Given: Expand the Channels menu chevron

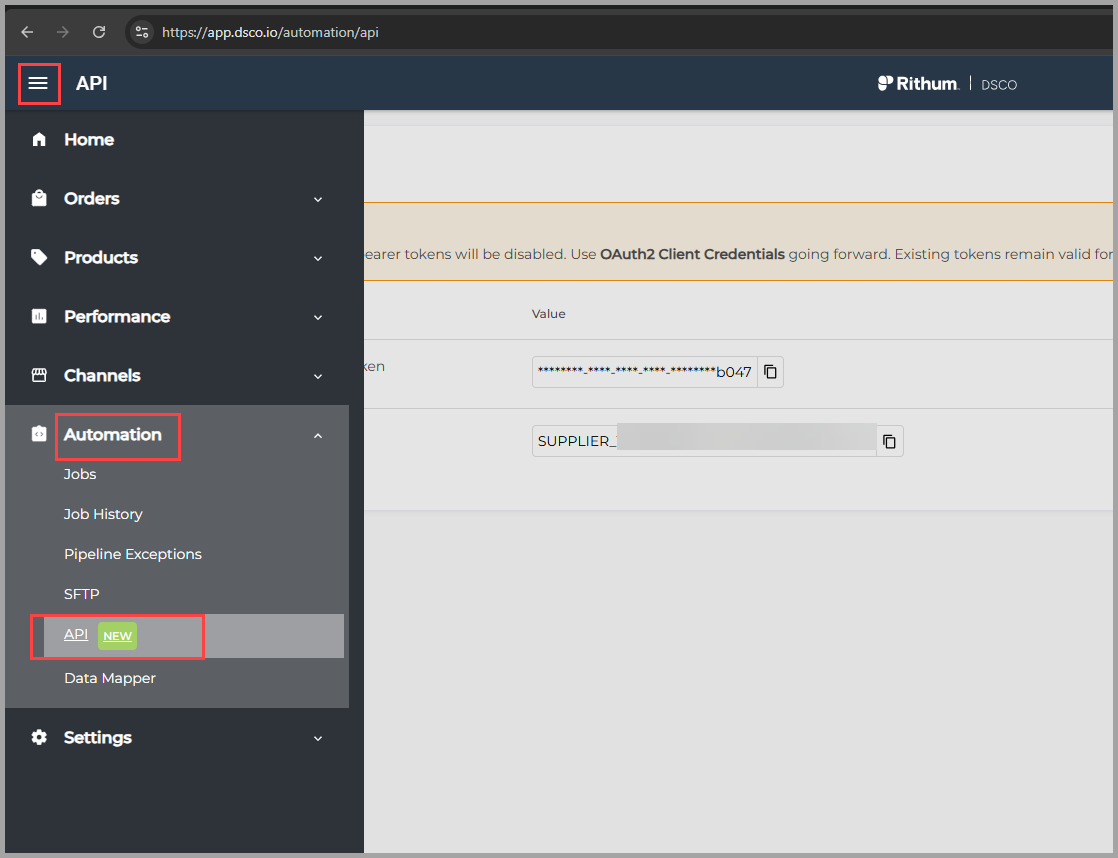Looking at the screenshot, I should (318, 377).
